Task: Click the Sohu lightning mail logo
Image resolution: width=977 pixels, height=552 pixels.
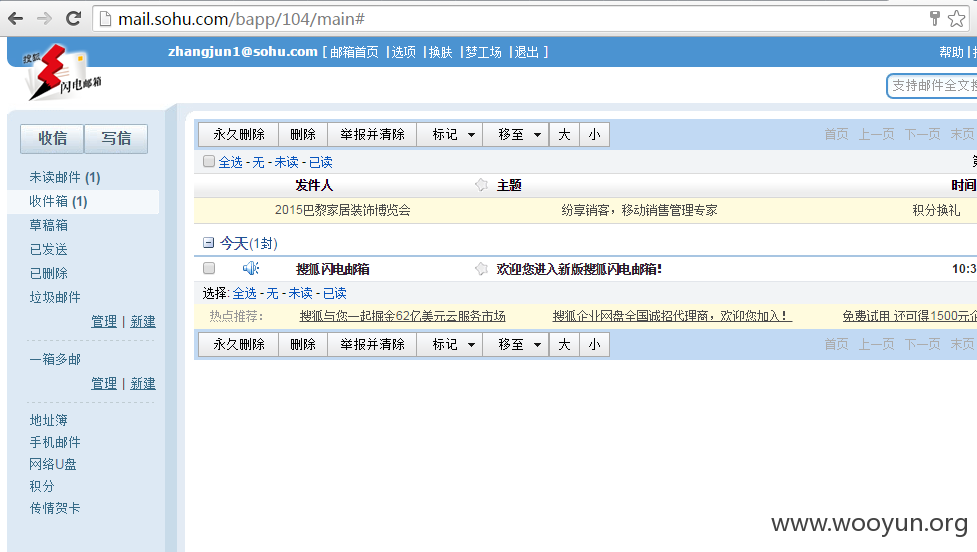Action: coord(60,72)
